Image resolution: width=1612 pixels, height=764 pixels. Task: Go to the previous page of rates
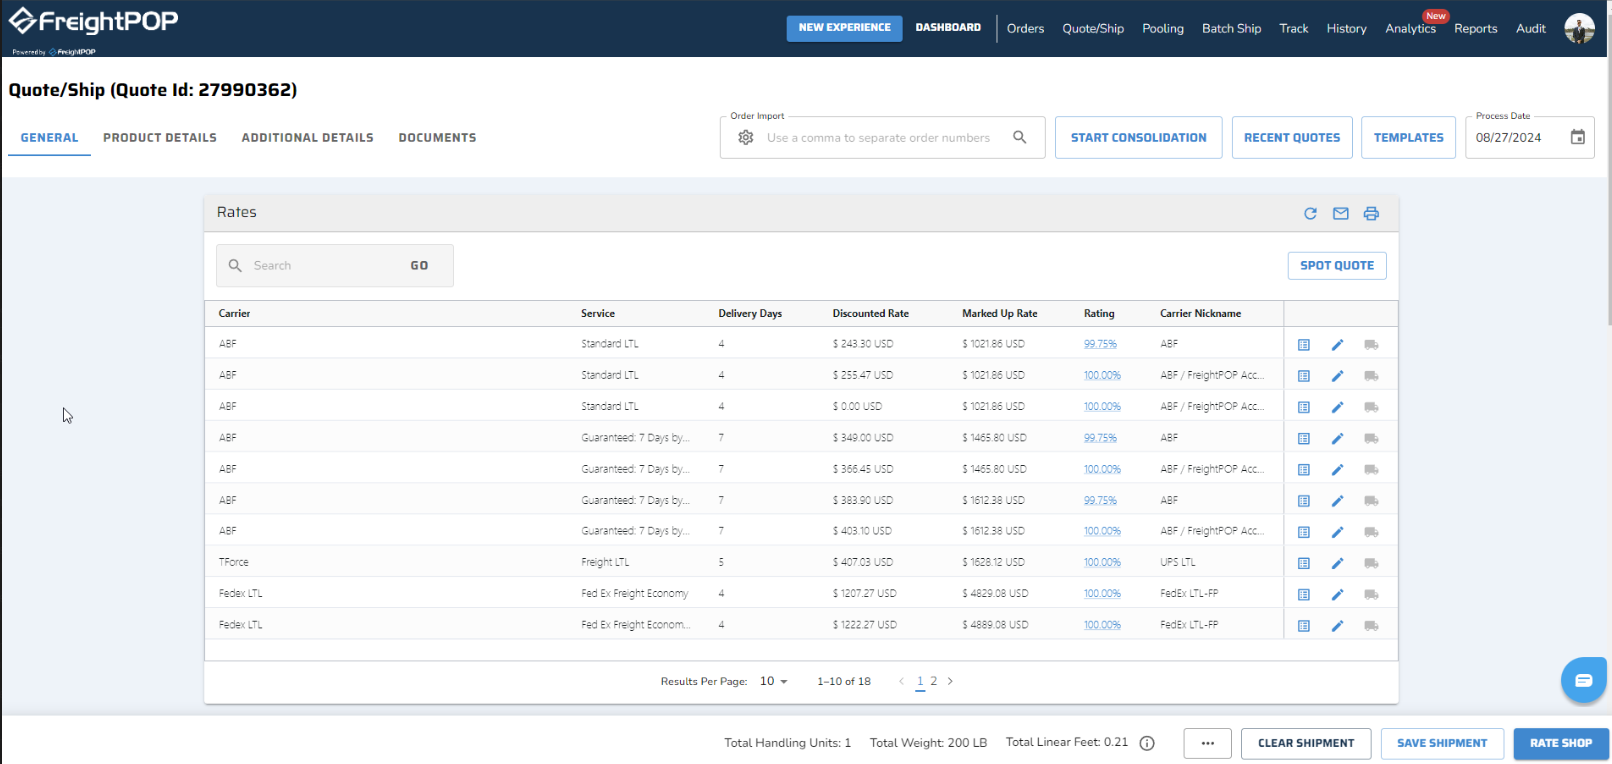click(901, 681)
